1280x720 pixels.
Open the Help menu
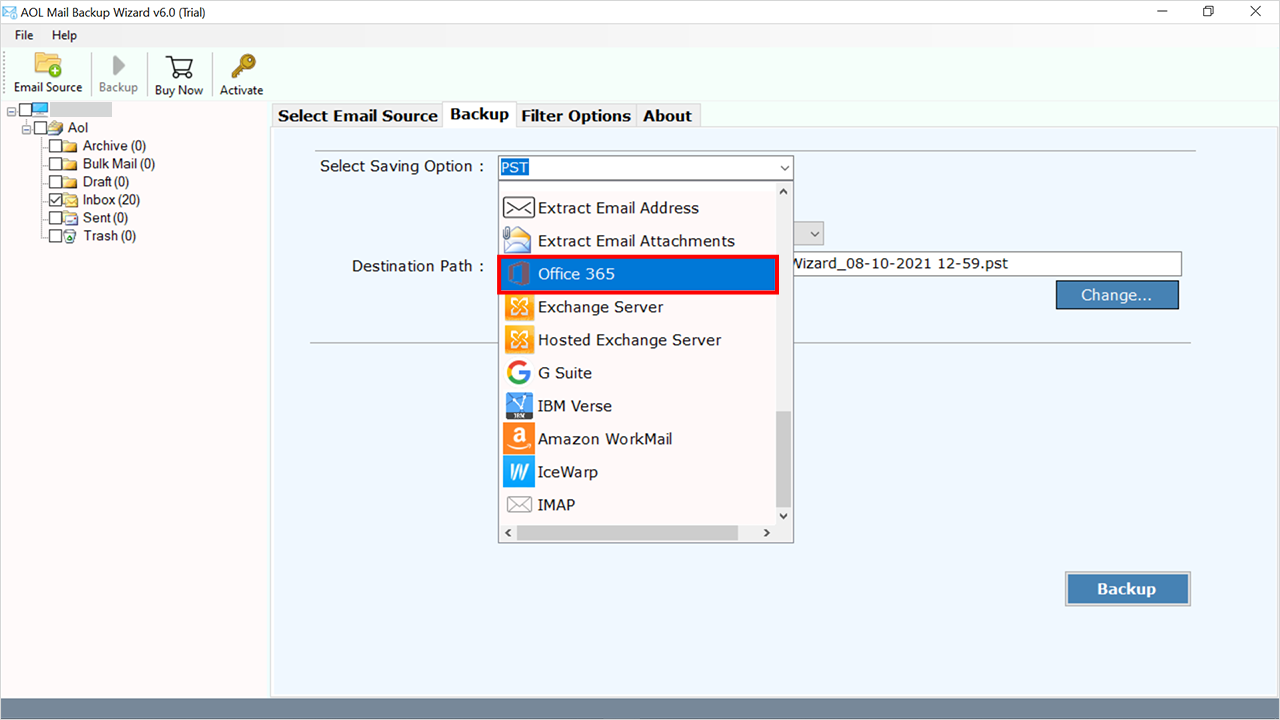(64, 35)
